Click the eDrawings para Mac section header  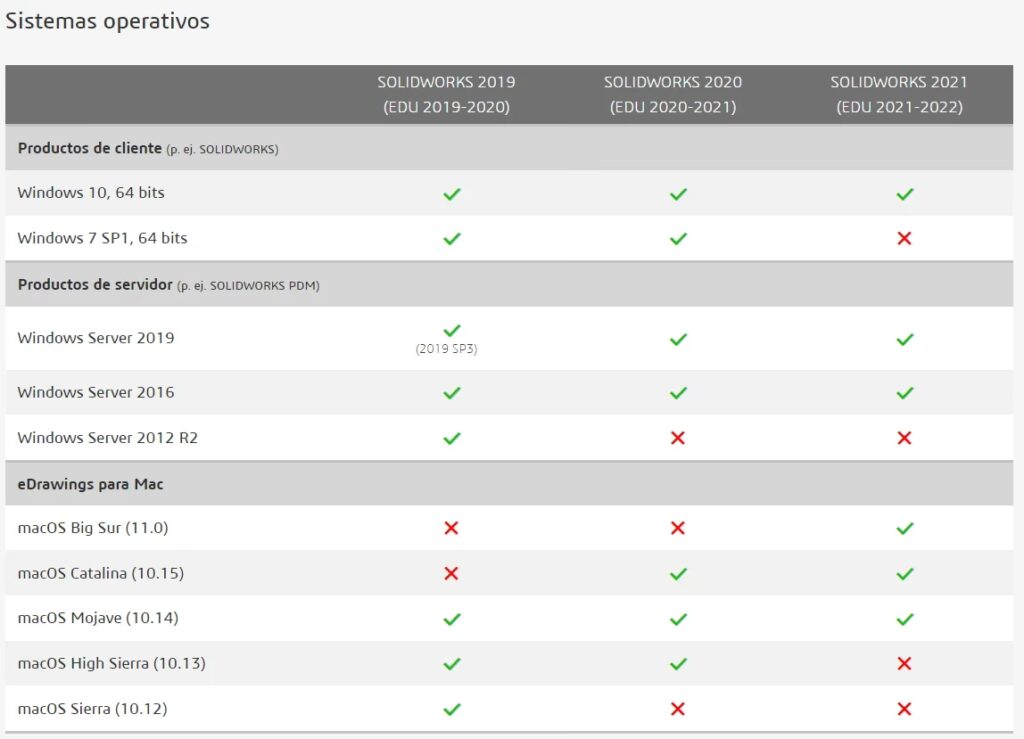pyautogui.click(x=90, y=484)
